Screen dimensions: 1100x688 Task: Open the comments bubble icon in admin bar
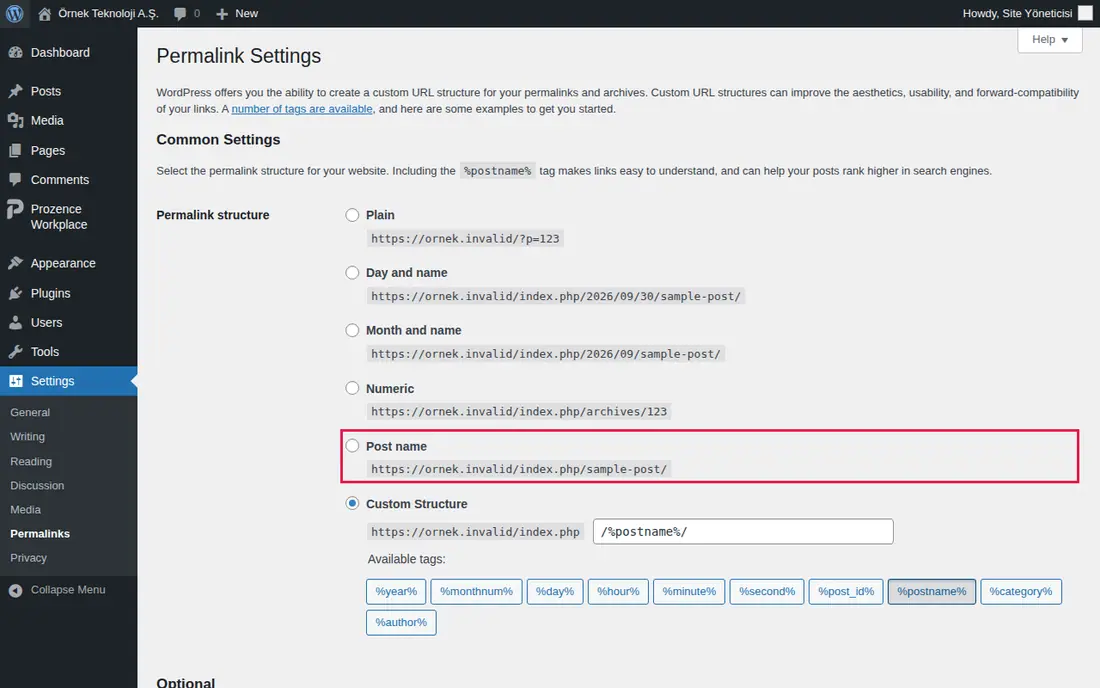[x=180, y=14]
